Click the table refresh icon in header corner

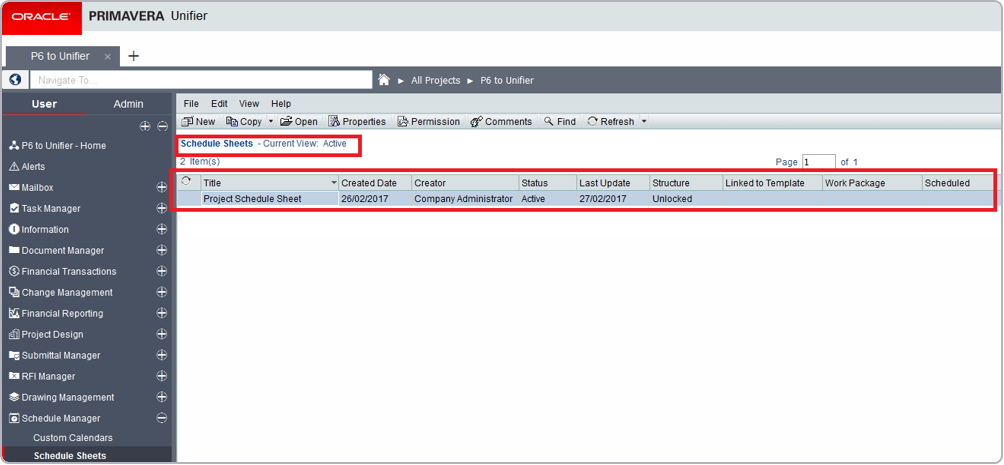186,182
